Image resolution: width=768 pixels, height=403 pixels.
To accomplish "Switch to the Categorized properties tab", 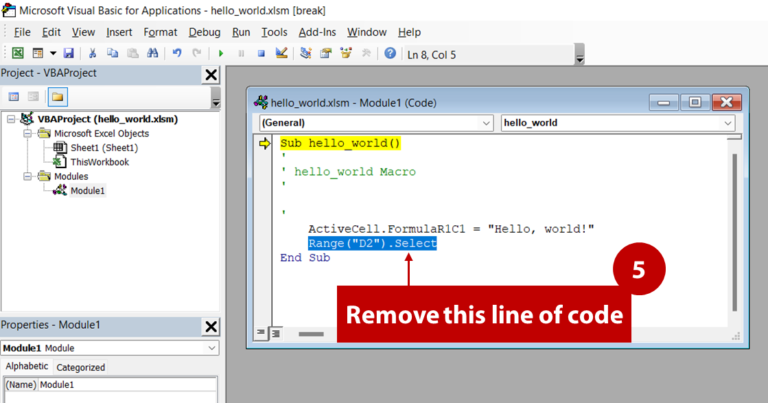I will coord(80,367).
